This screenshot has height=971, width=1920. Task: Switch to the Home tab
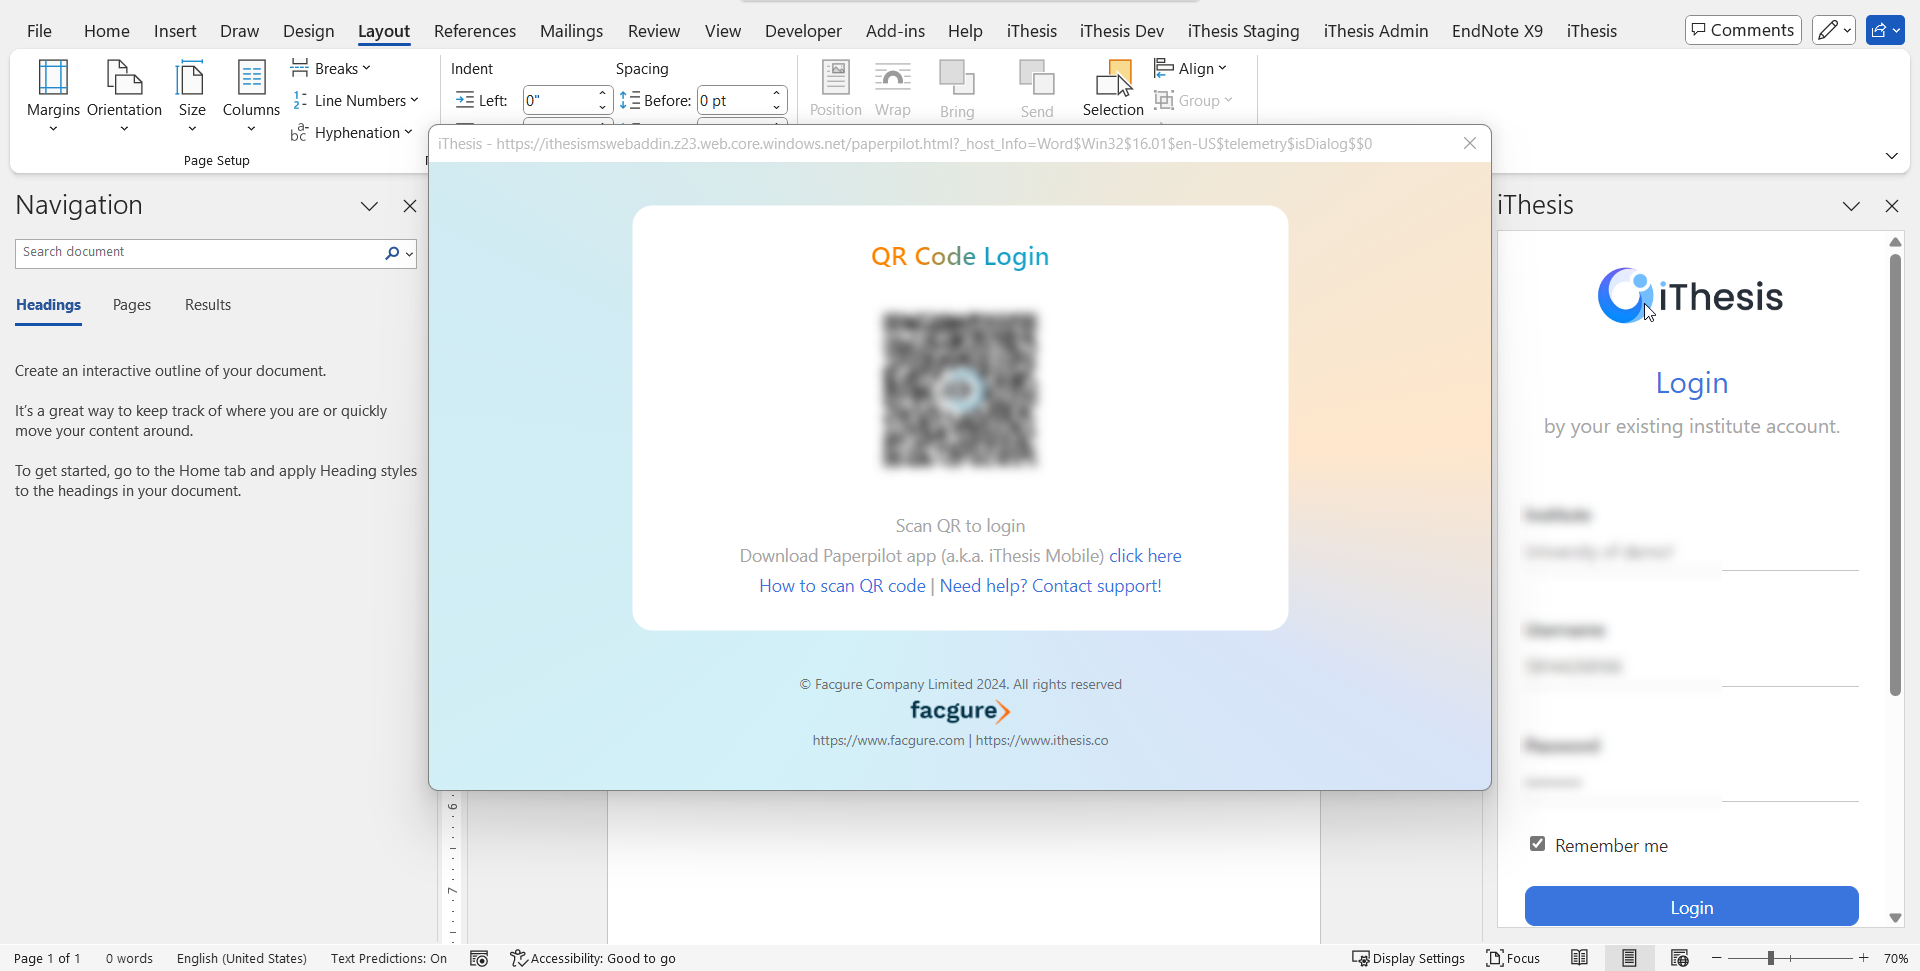[x=107, y=31]
